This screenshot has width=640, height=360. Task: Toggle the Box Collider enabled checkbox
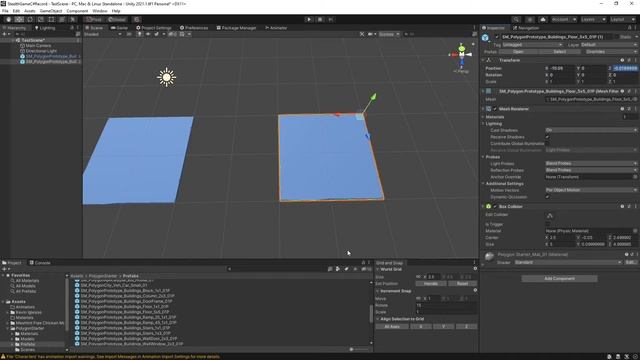pos(495,207)
